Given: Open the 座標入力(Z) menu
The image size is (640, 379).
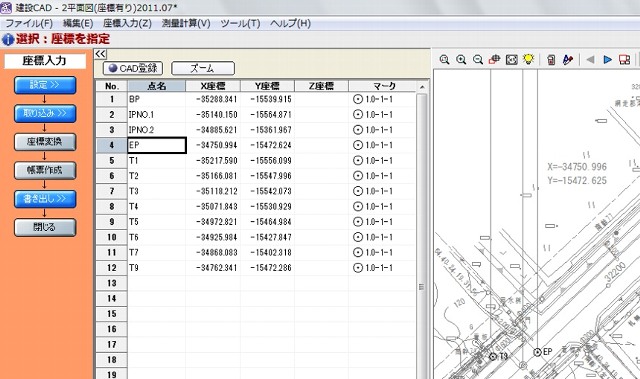Looking at the screenshot, I should pyautogui.click(x=127, y=24).
